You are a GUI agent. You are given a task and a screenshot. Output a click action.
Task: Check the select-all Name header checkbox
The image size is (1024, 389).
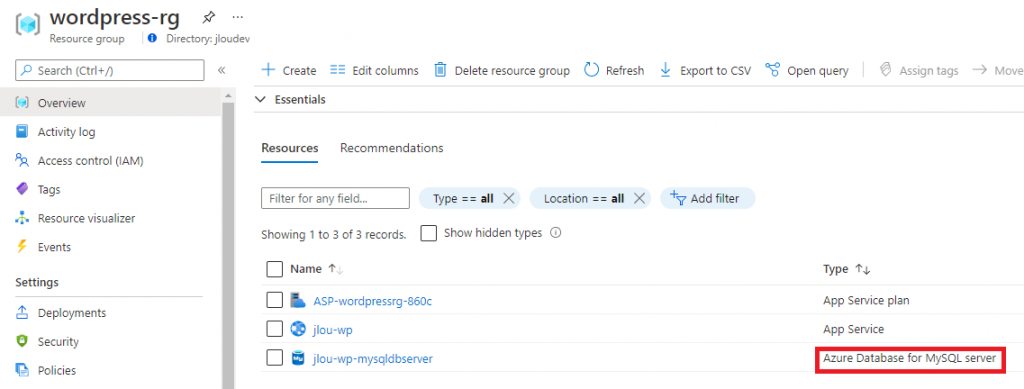[275, 269]
